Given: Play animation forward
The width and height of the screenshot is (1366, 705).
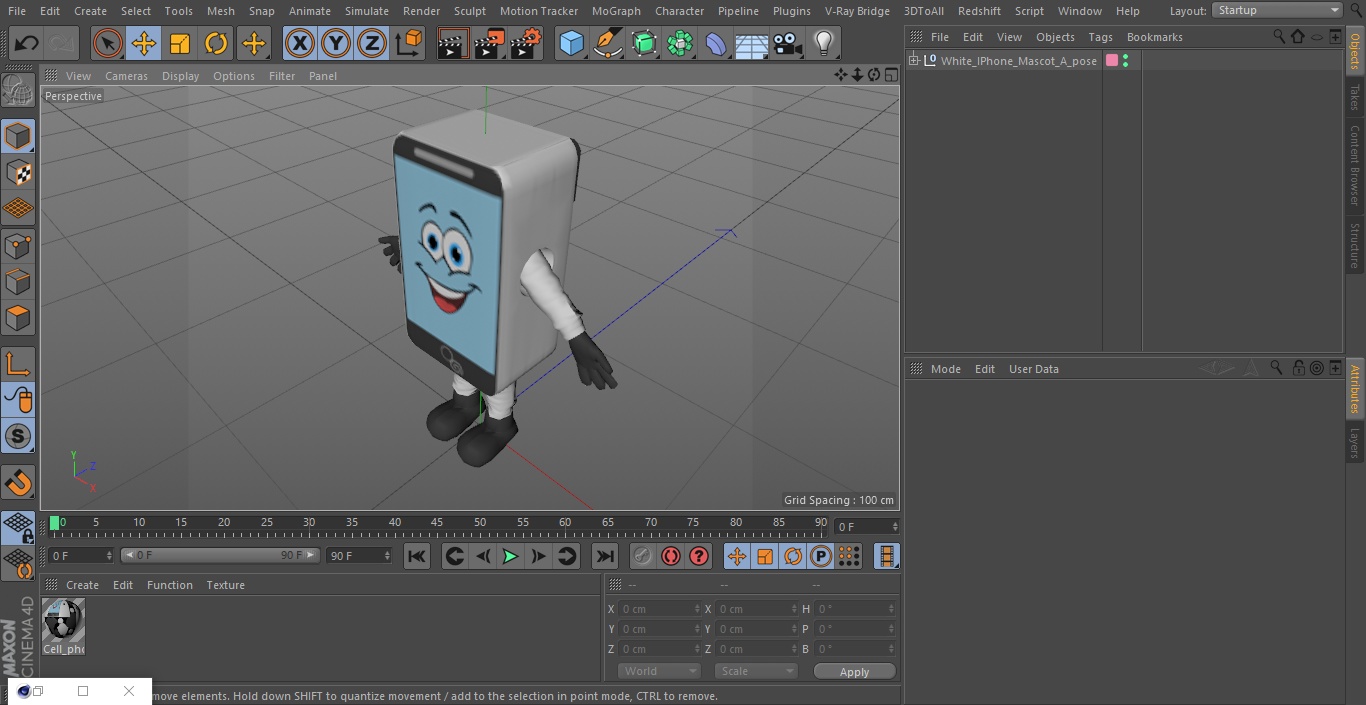Looking at the screenshot, I should click(510, 556).
